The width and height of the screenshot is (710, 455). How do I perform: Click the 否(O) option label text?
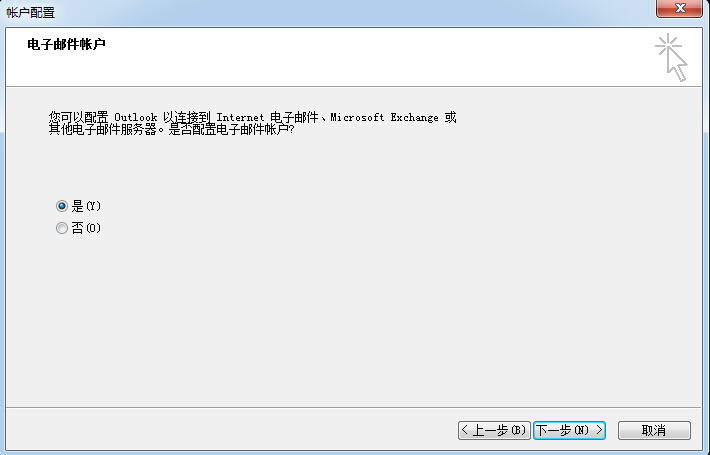click(87, 229)
